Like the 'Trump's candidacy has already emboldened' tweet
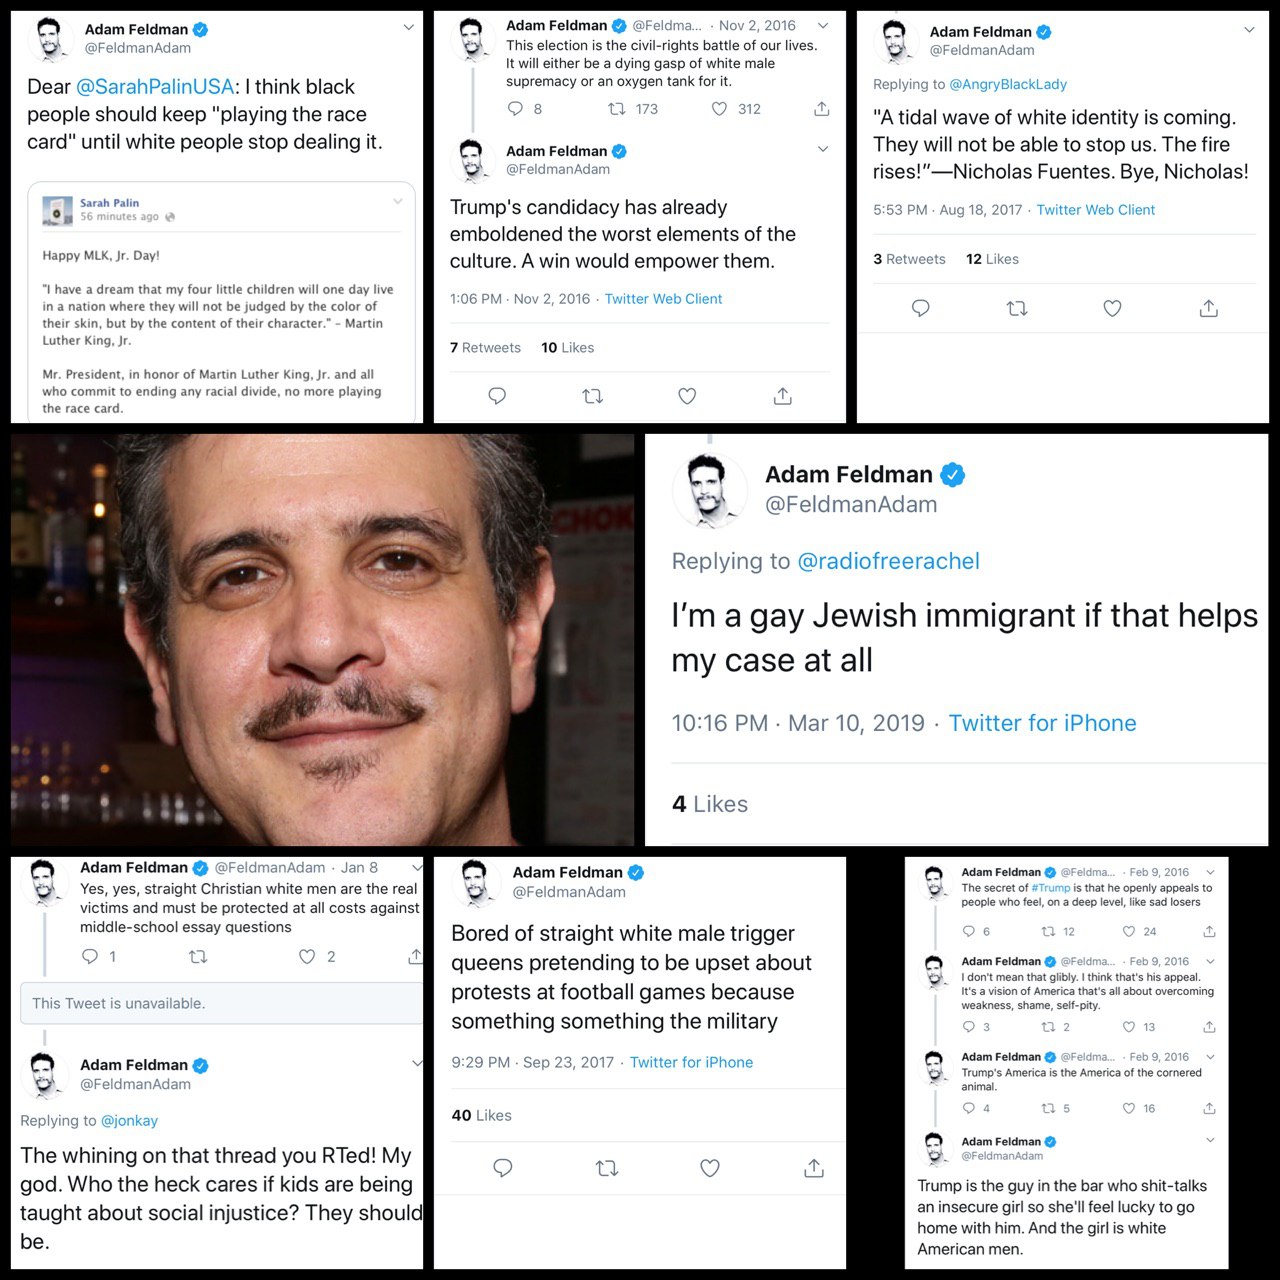Screen dimensions: 1280x1280 687,396
